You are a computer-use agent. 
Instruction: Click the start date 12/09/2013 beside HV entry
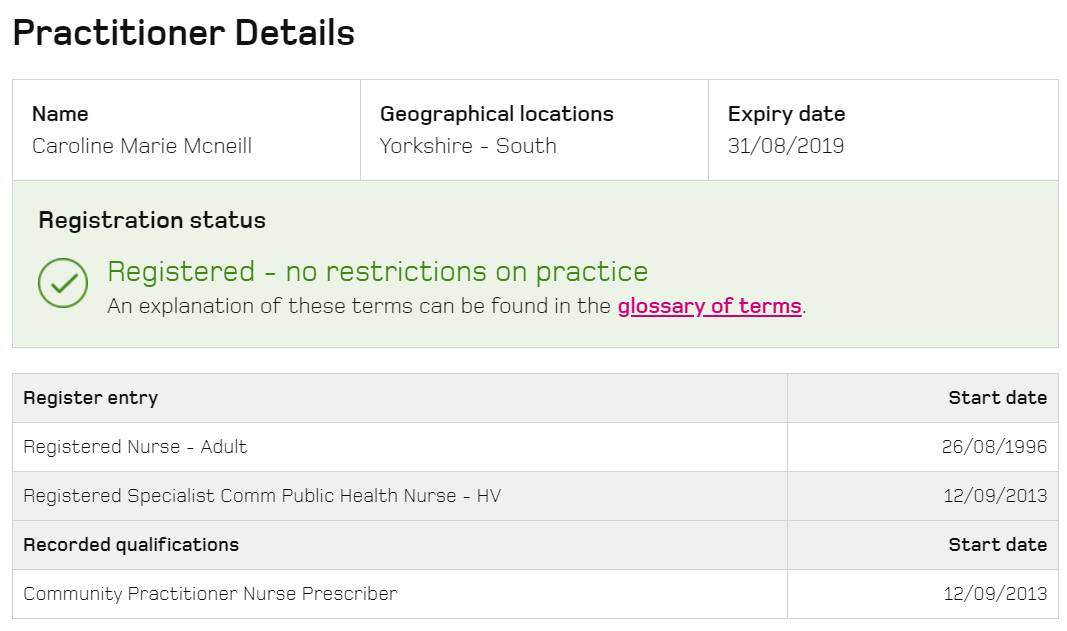(997, 496)
